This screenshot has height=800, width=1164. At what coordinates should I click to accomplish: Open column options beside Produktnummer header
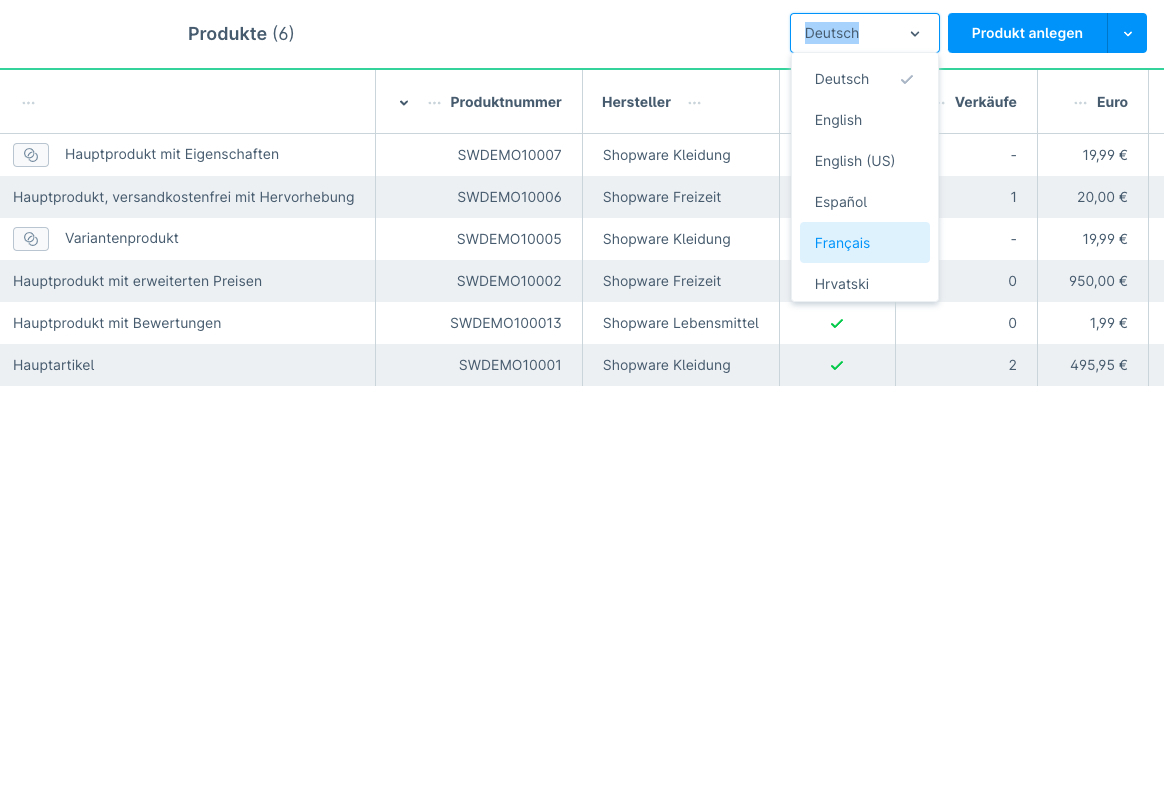(x=434, y=103)
